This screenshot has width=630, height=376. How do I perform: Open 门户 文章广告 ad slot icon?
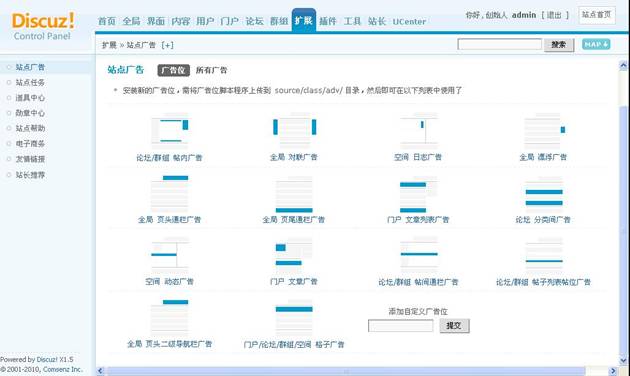294,254
